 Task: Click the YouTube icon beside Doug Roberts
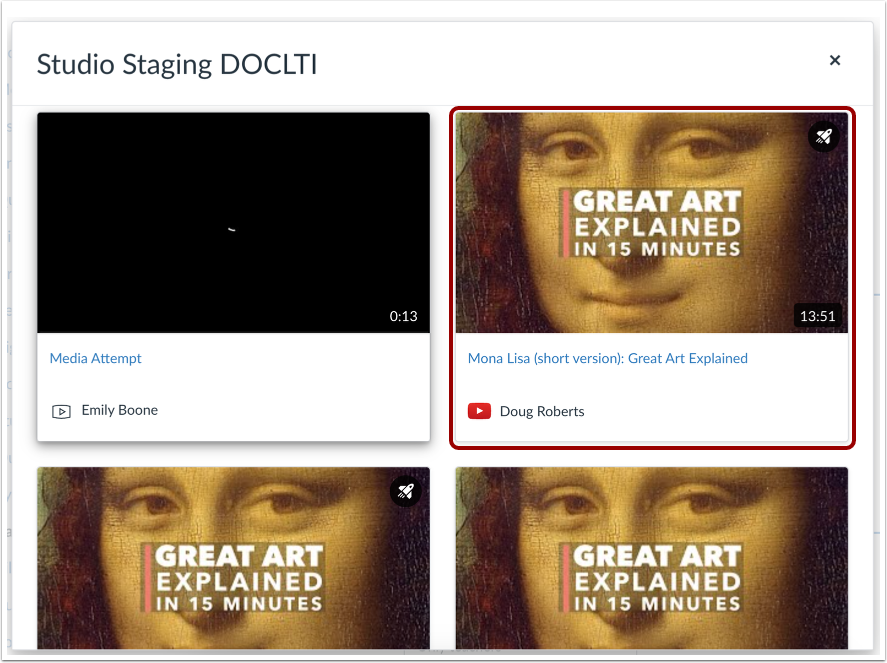pyautogui.click(x=479, y=411)
